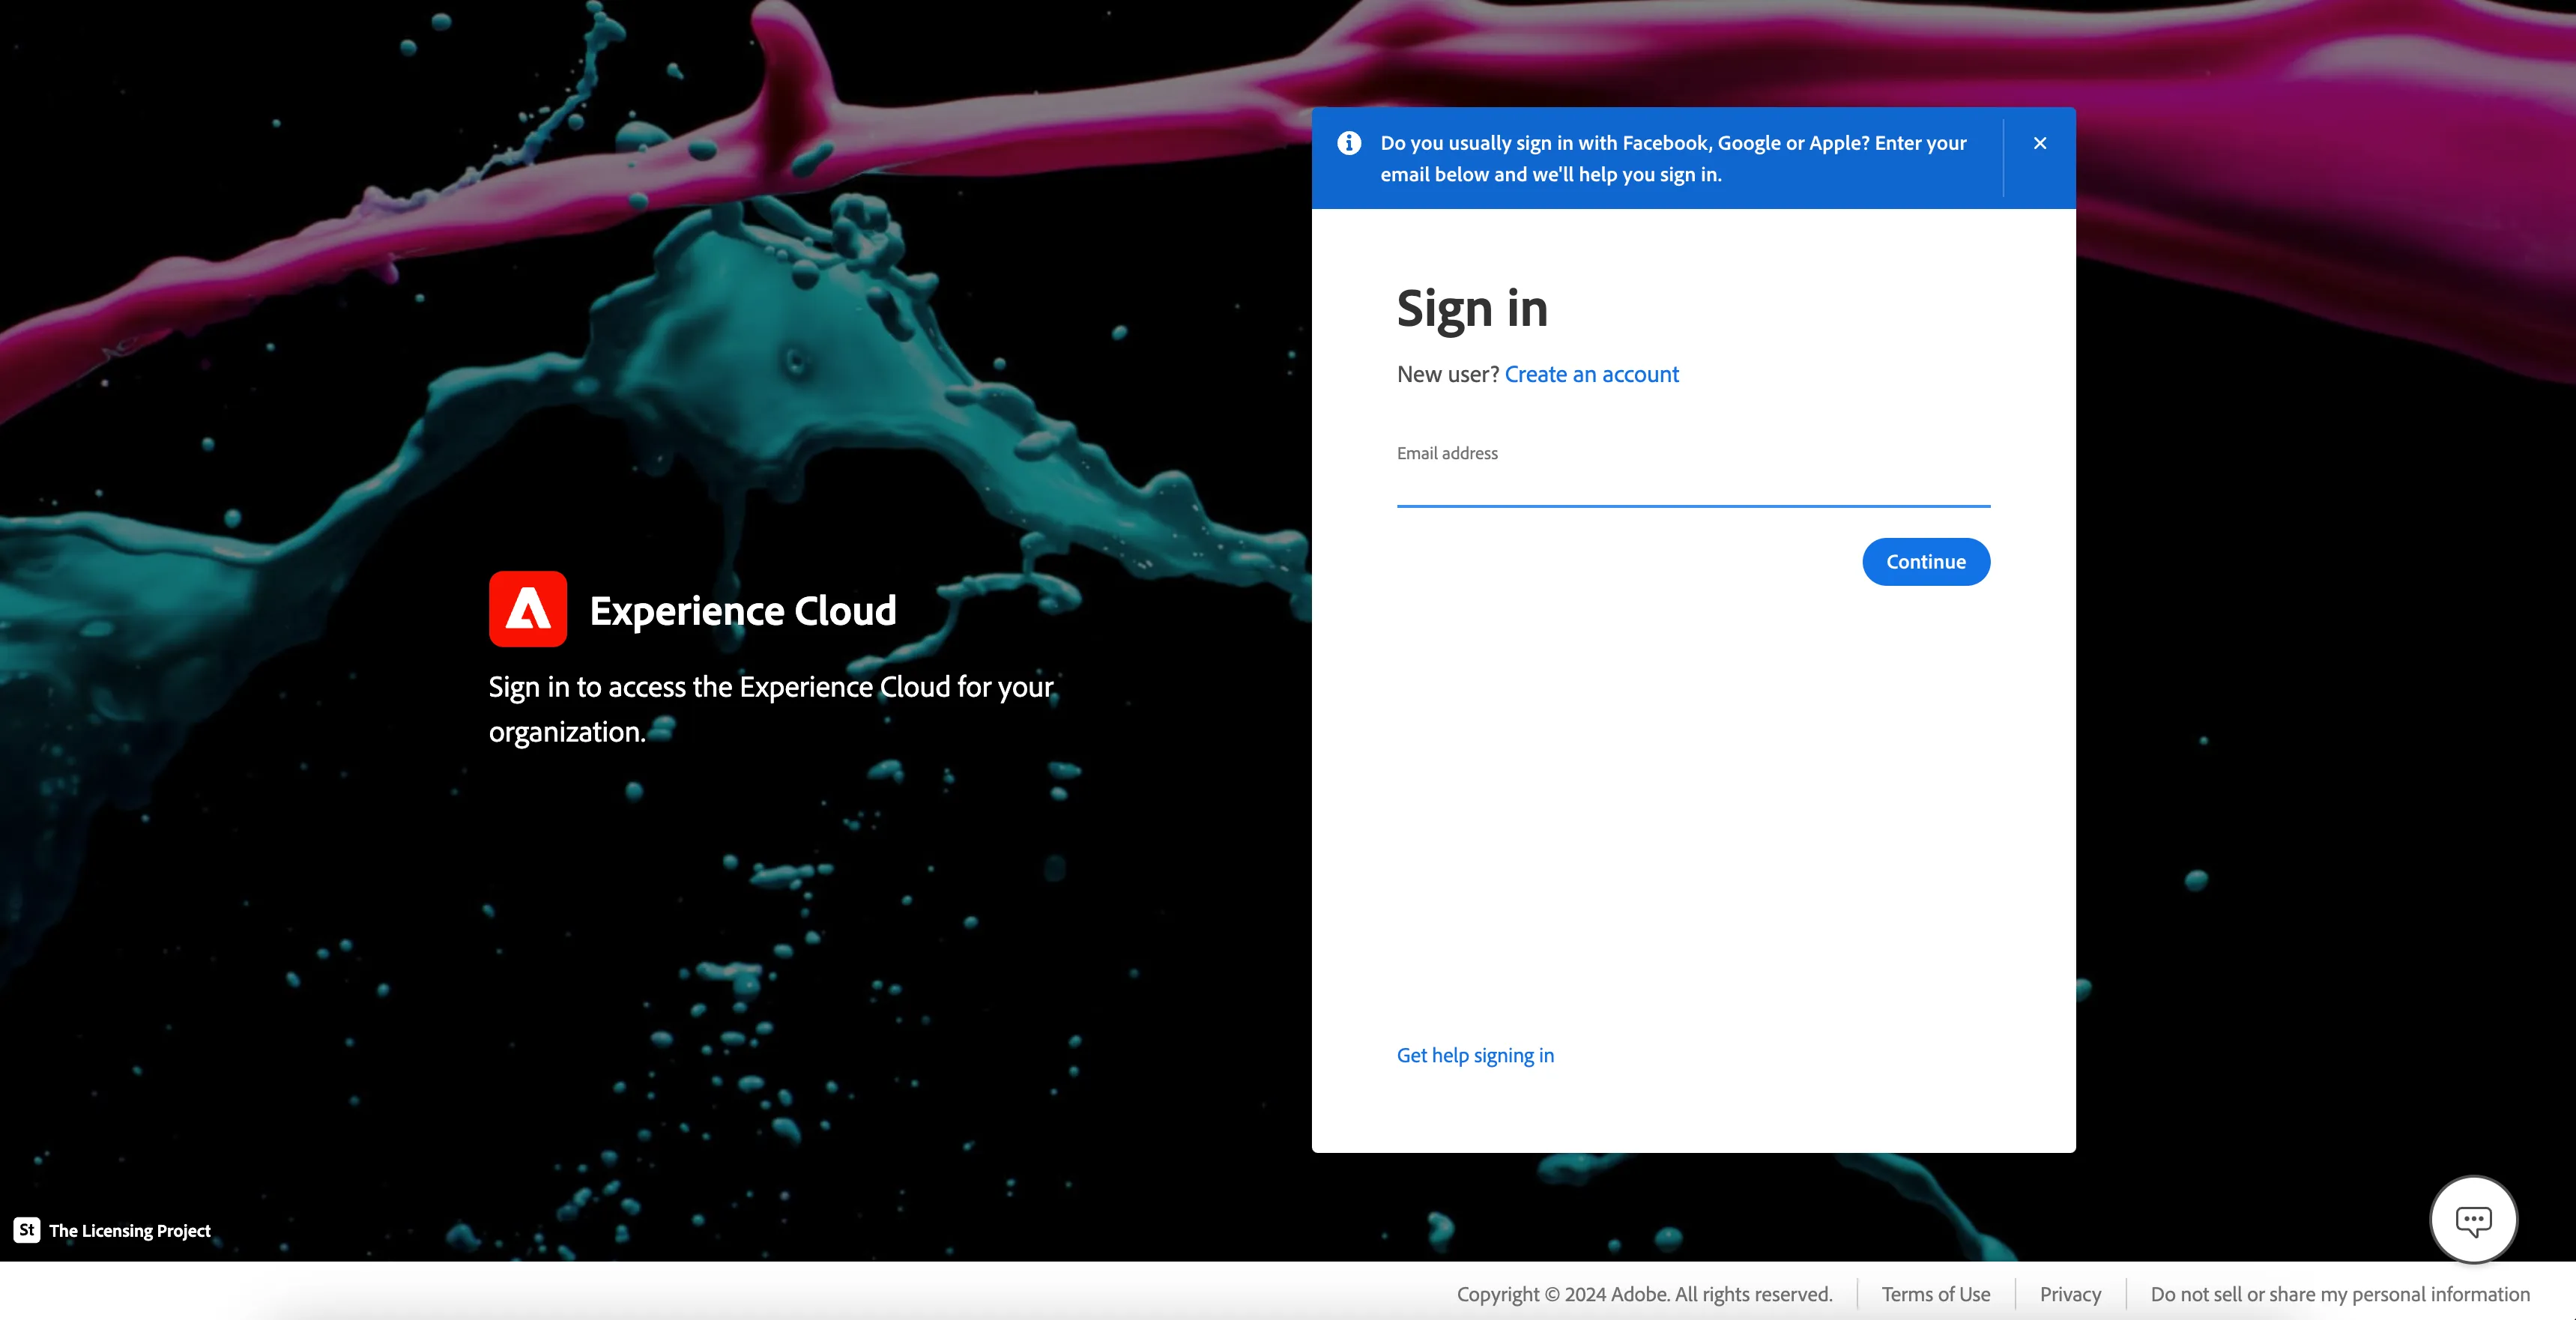Screen dimensions: 2576x1320
Task: Click The Licensing Project credit
Action: (130, 1231)
